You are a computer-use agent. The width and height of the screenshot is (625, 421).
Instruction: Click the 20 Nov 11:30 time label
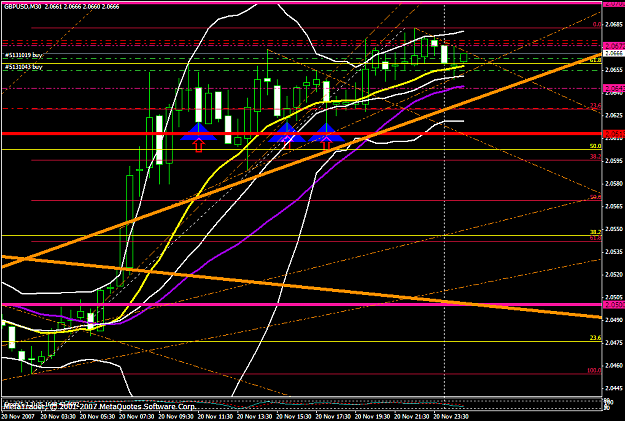click(215, 417)
